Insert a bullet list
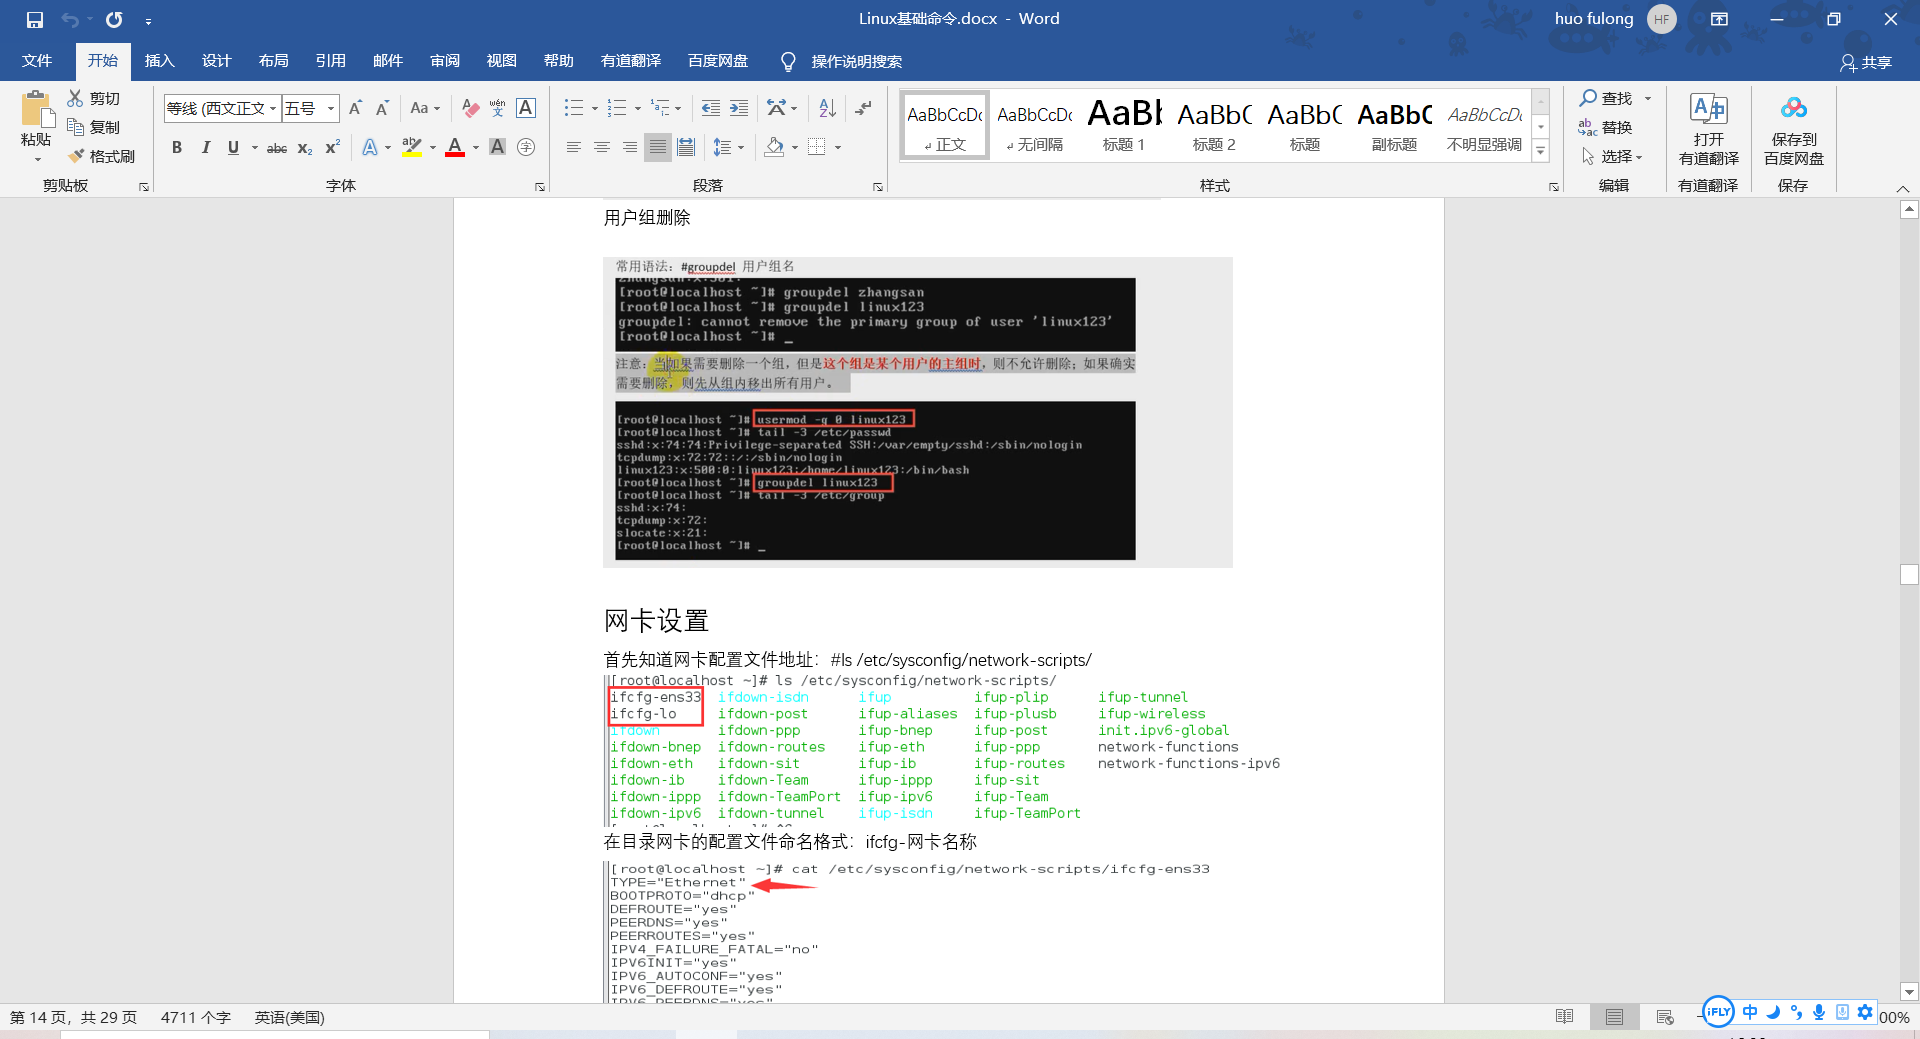This screenshot has width=1920, height=1039. pos(573,108)
